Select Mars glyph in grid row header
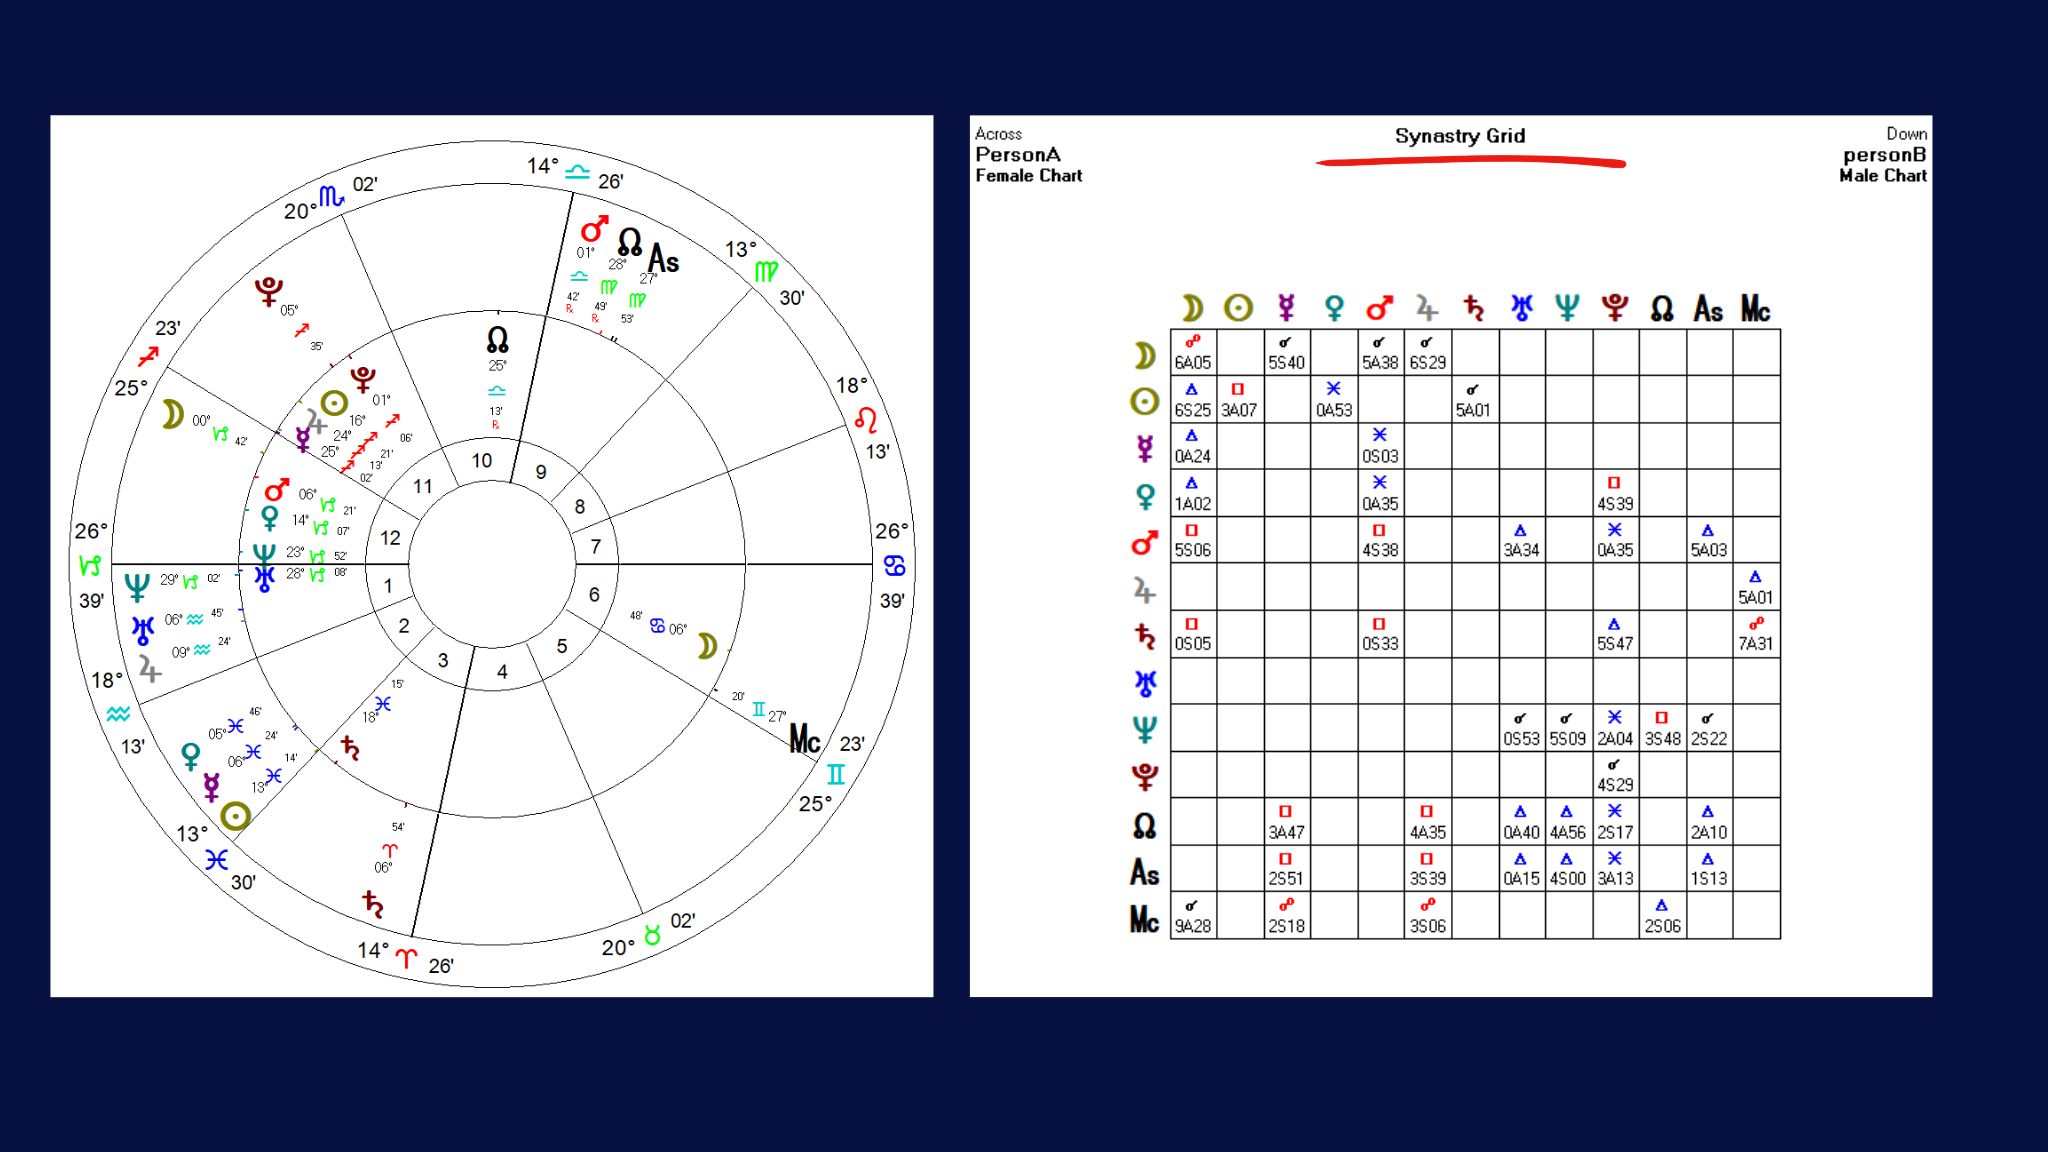 tap(1145, 543)
